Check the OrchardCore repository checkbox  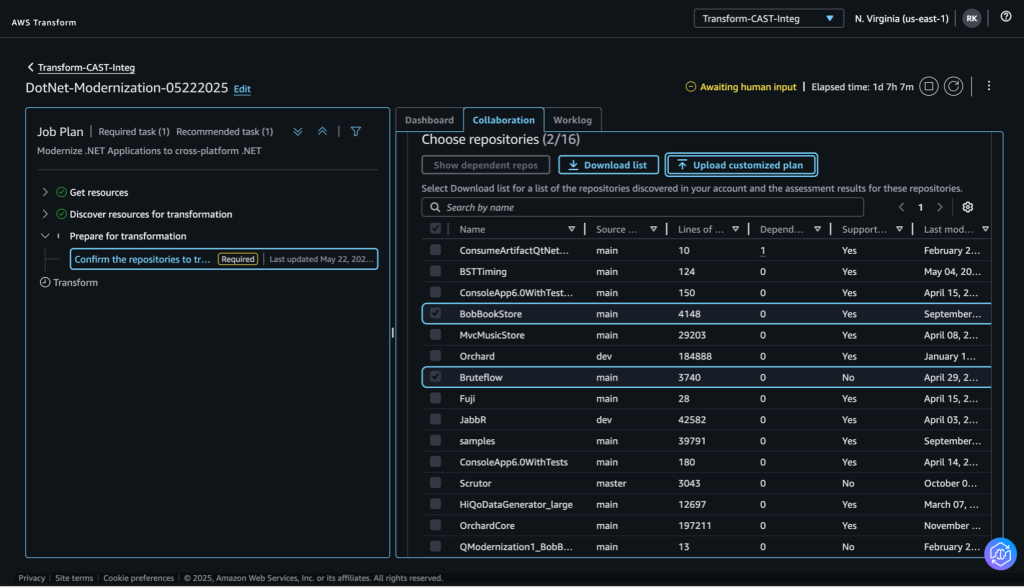click(x=436, y=525)
